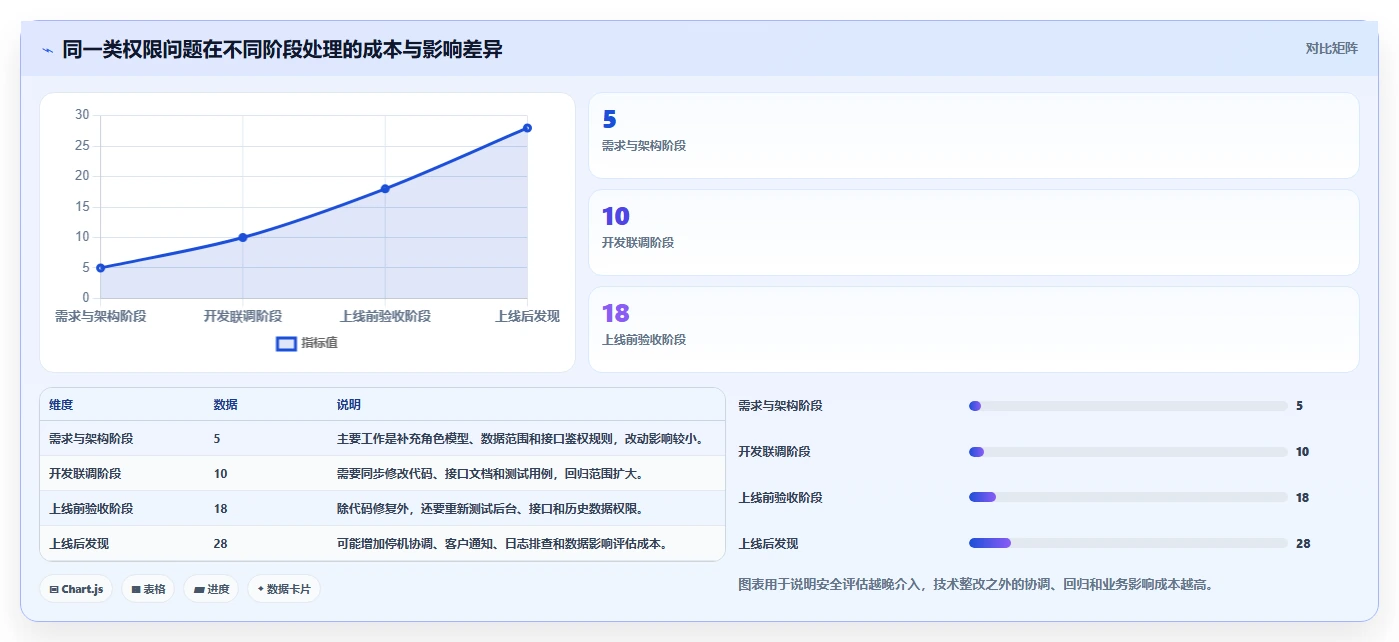Click the 开发联调阶段 label on the chart x-axis
1399x642 pixels.
pyautogui.click(x=243, y=316)
